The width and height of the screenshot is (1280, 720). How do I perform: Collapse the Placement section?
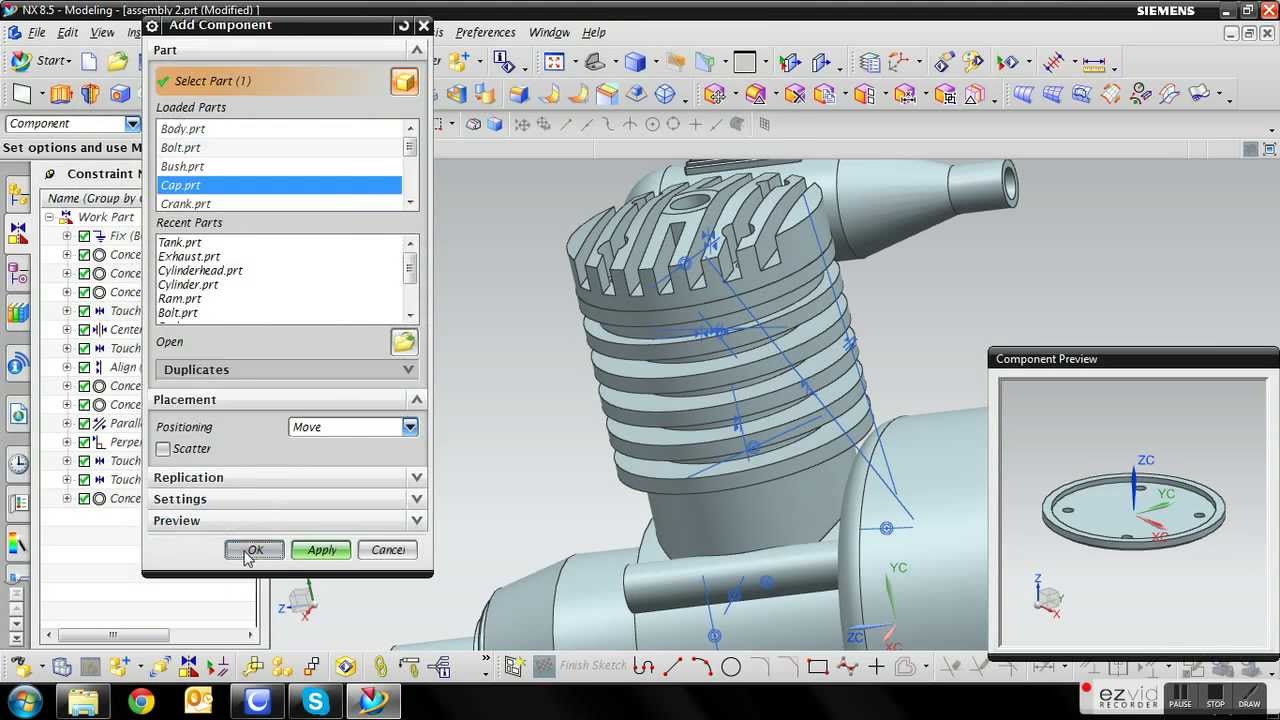click(x=417, y=400)
